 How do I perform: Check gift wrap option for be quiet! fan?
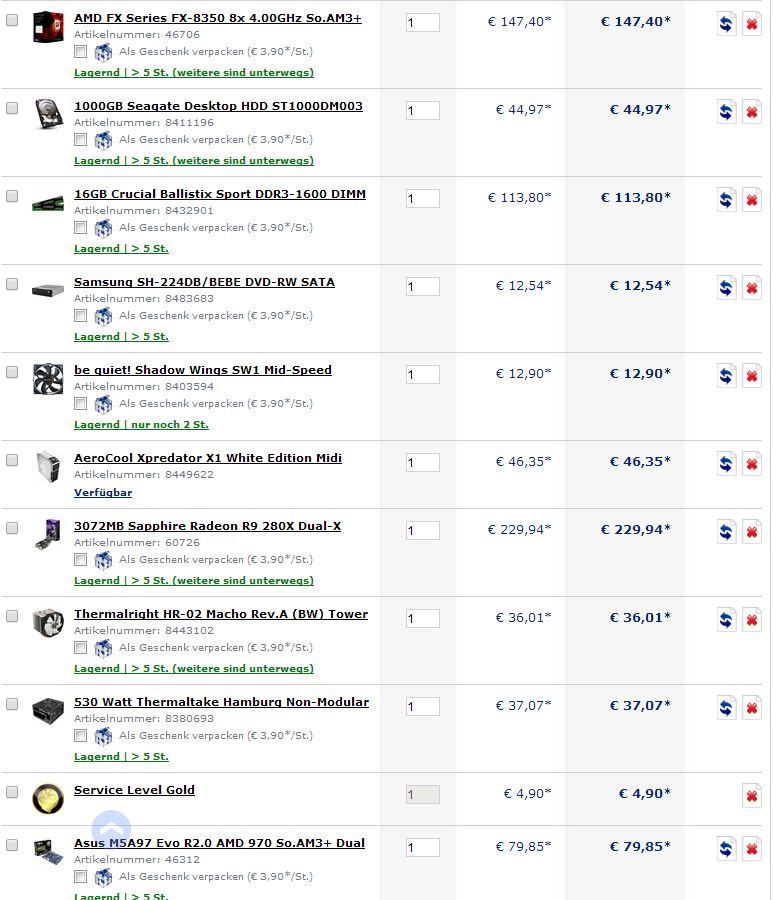(81, 404)
